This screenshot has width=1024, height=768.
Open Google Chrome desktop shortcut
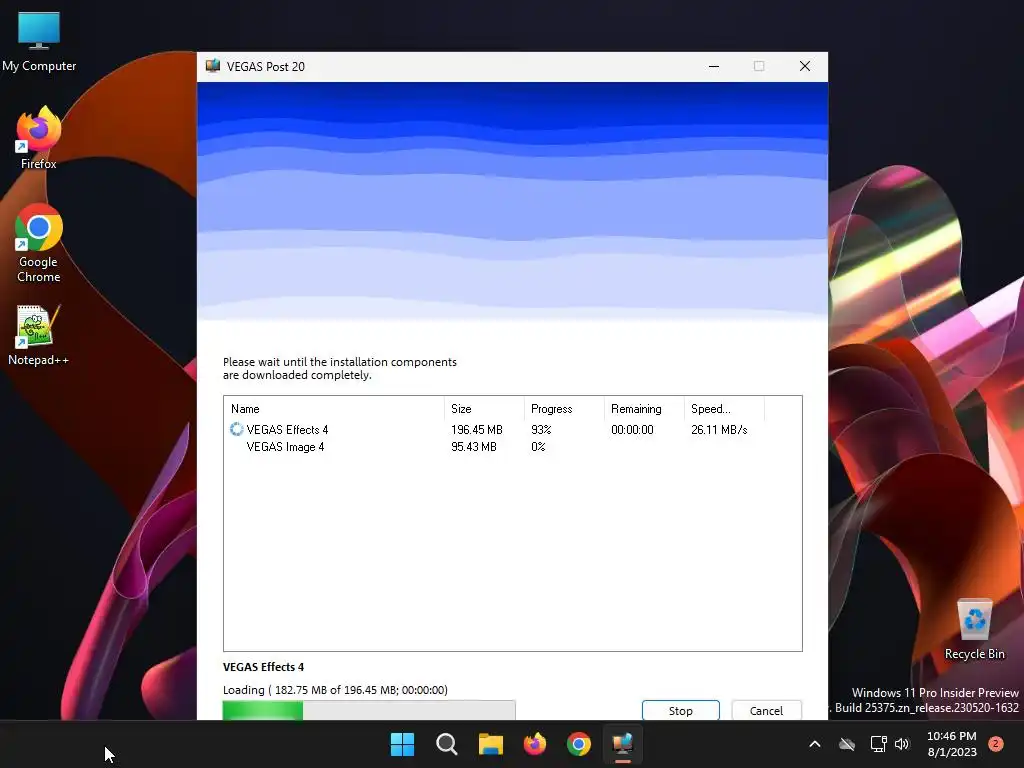point(39,243)
